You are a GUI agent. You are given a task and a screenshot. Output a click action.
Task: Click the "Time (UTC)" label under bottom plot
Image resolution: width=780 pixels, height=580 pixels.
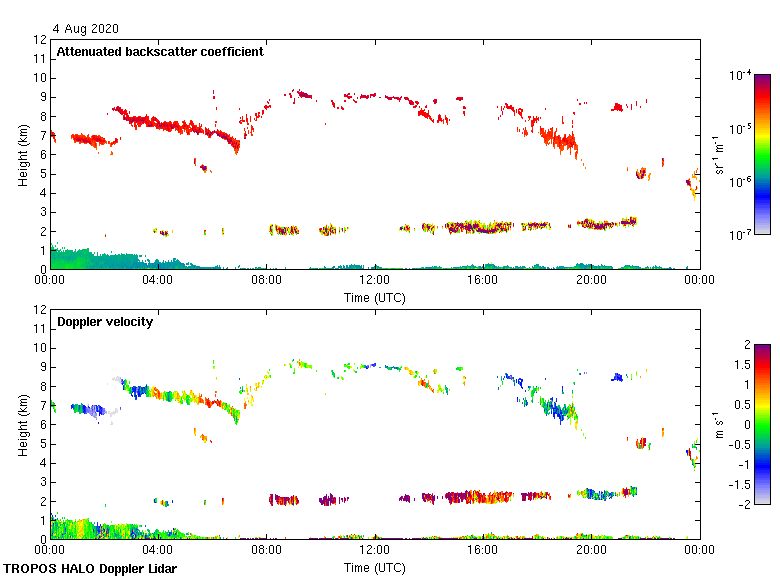[374, 567]
